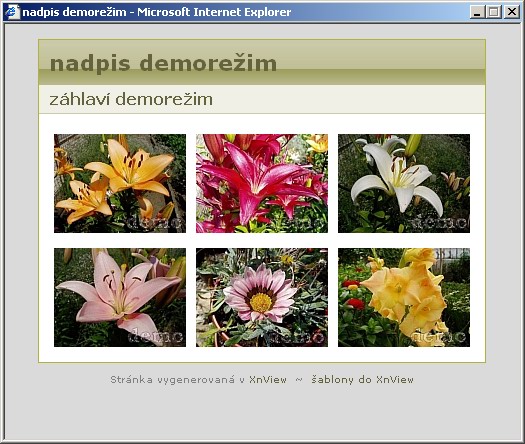The width and height of the screenshot is (525, 444).
Task: Follow the 'Stránka vygenerovaná v XnView' link
Action: pos(199,380)
